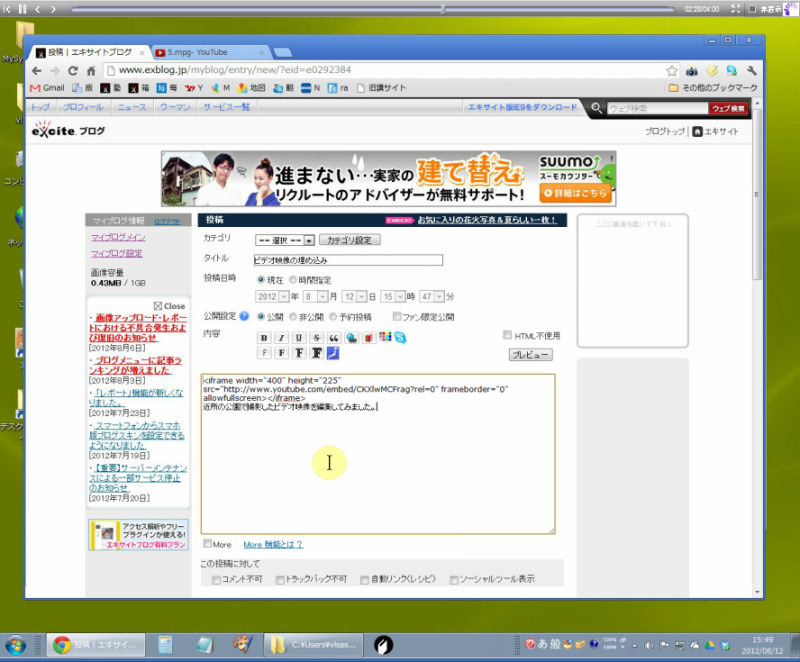This screenshot has width=800, height=662.
Task: Select the 非公開 radio button
Action: 293,316
